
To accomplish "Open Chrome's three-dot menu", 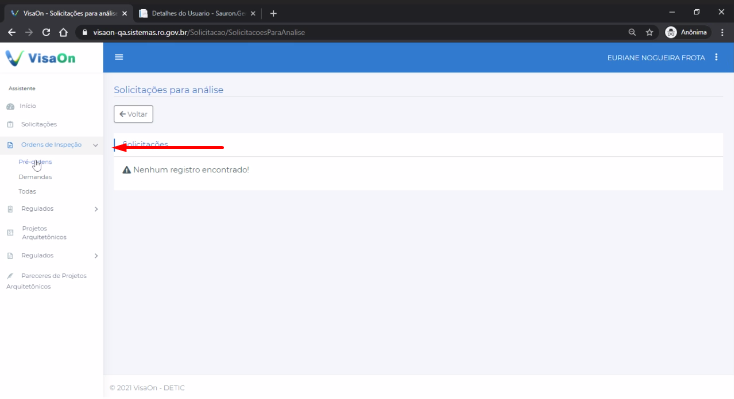I will 722,32.
